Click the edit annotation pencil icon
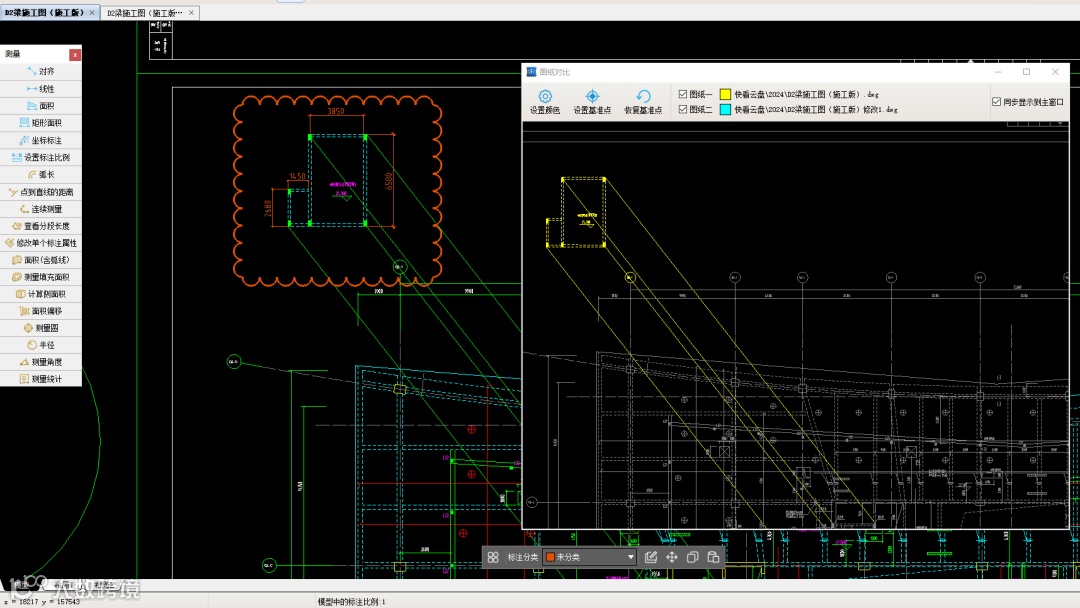Viewport: 1080px width, 608px height. click(x=651, y=557)
